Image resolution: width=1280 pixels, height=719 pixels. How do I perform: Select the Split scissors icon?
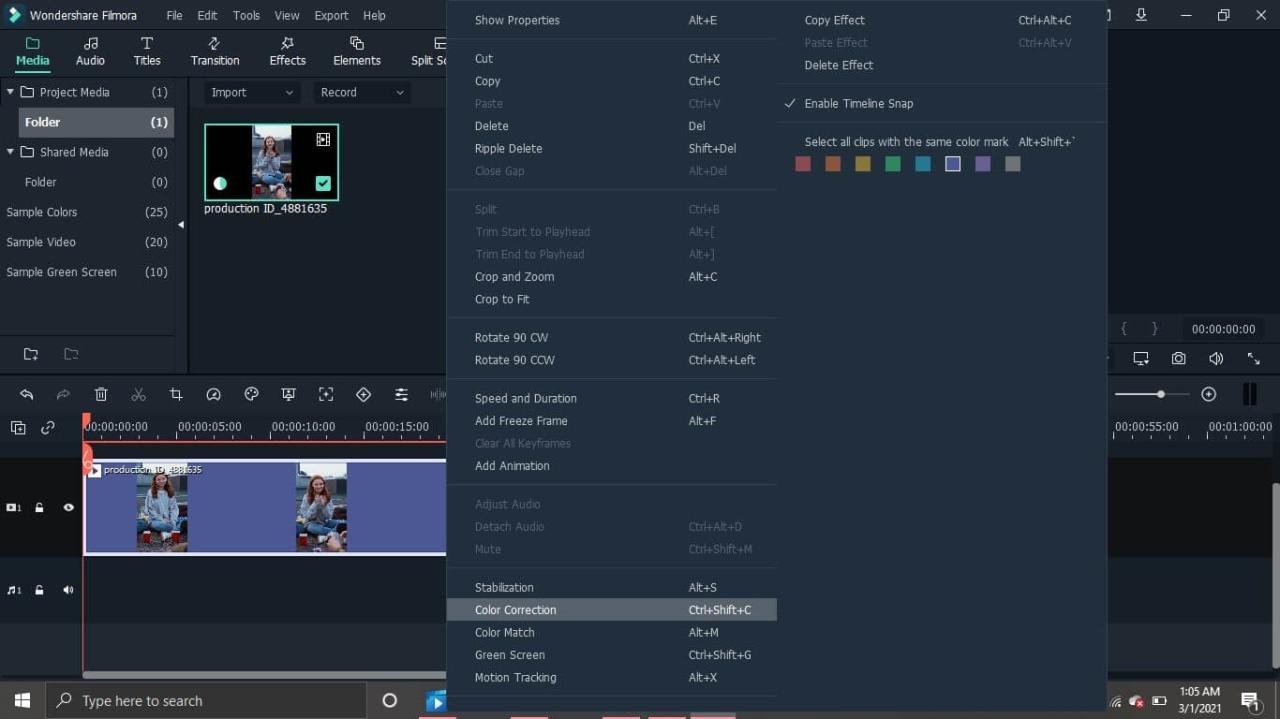(x=139, y=394)
